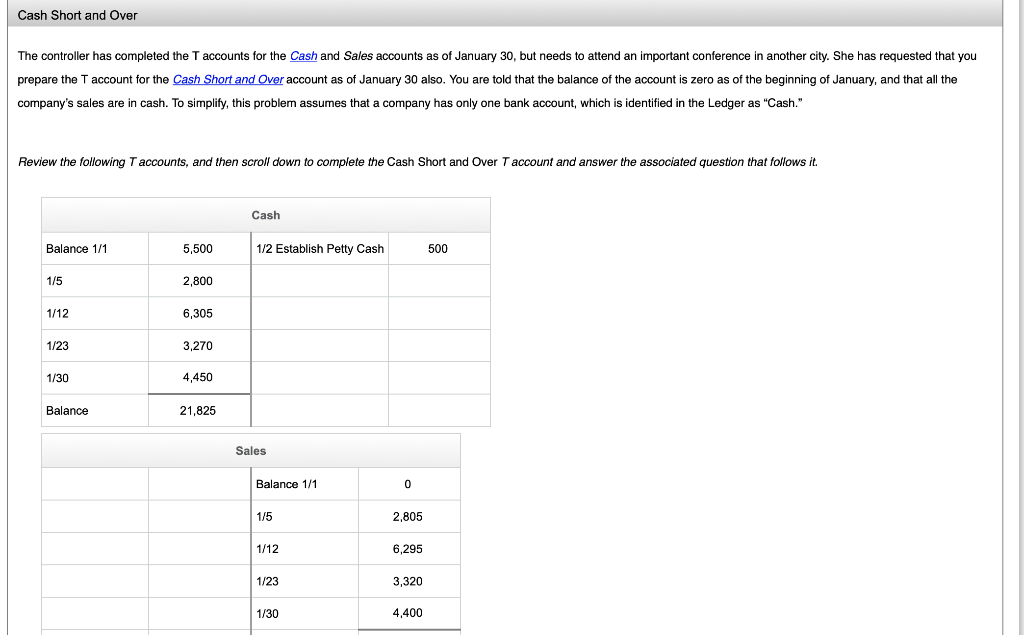The height and width of the screenshot is (635, 1024).
Task: Select the 2,805 value in Sales table
Action: (408, 517)
